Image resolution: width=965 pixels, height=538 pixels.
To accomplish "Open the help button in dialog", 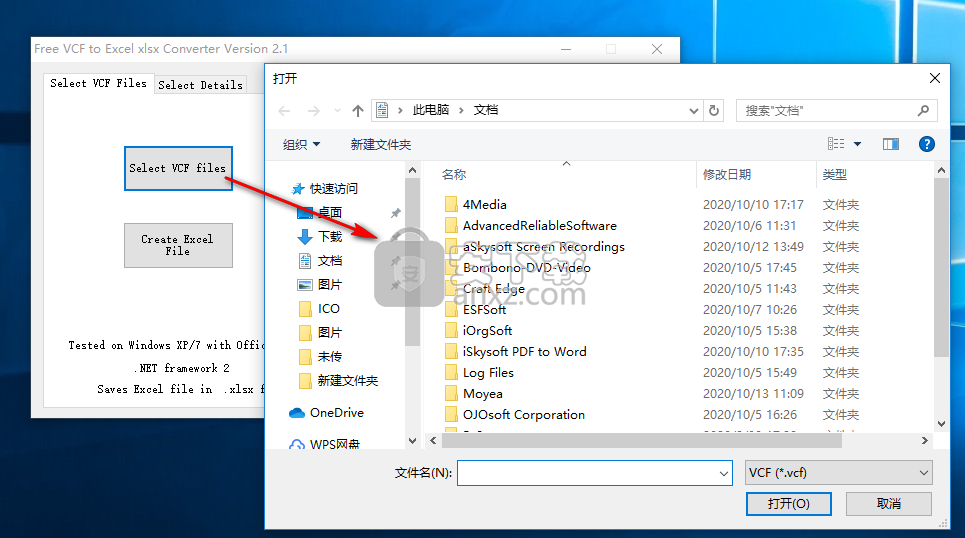I will [x=926, y=144].
